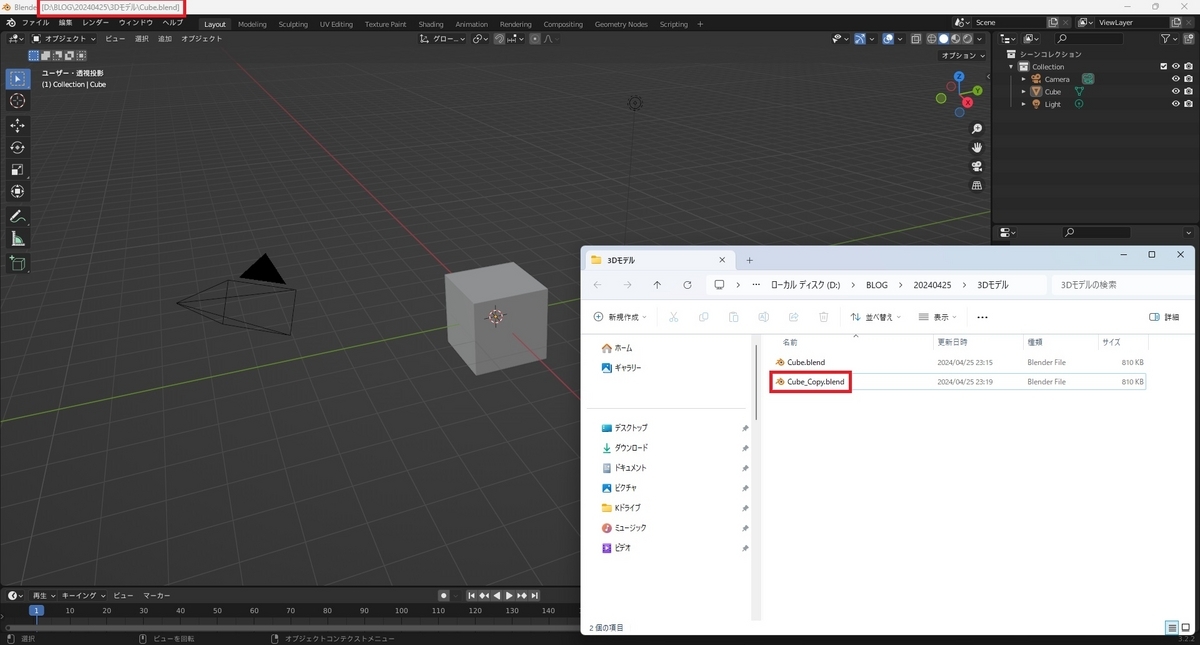Toggle camera view with the camera gizmo icon

click(977, 166)
